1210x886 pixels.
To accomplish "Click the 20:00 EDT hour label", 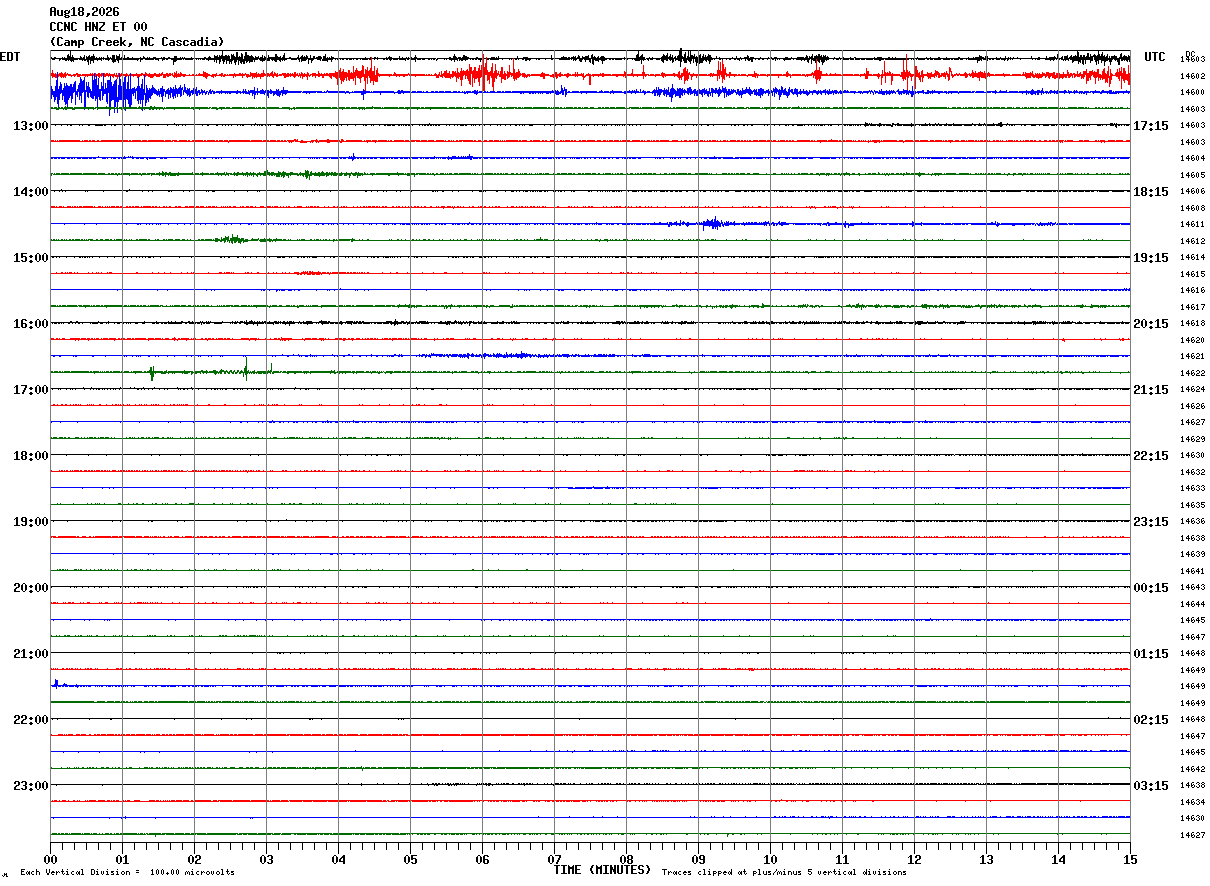I will 31,587.
